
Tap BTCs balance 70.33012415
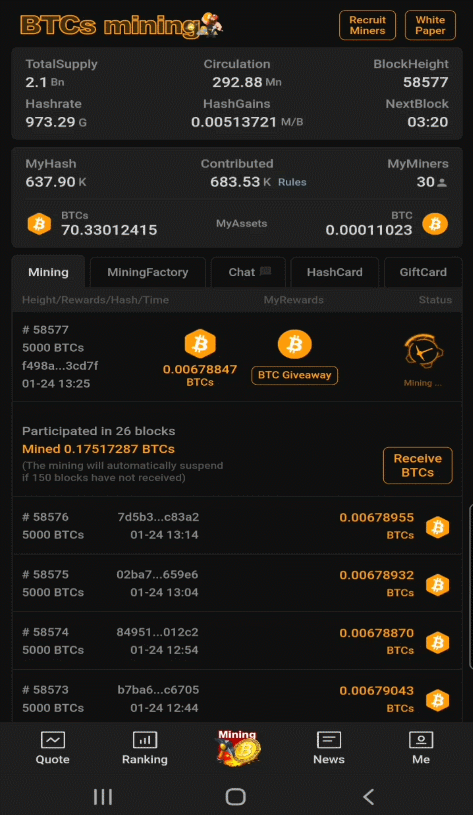click(109, 230)
